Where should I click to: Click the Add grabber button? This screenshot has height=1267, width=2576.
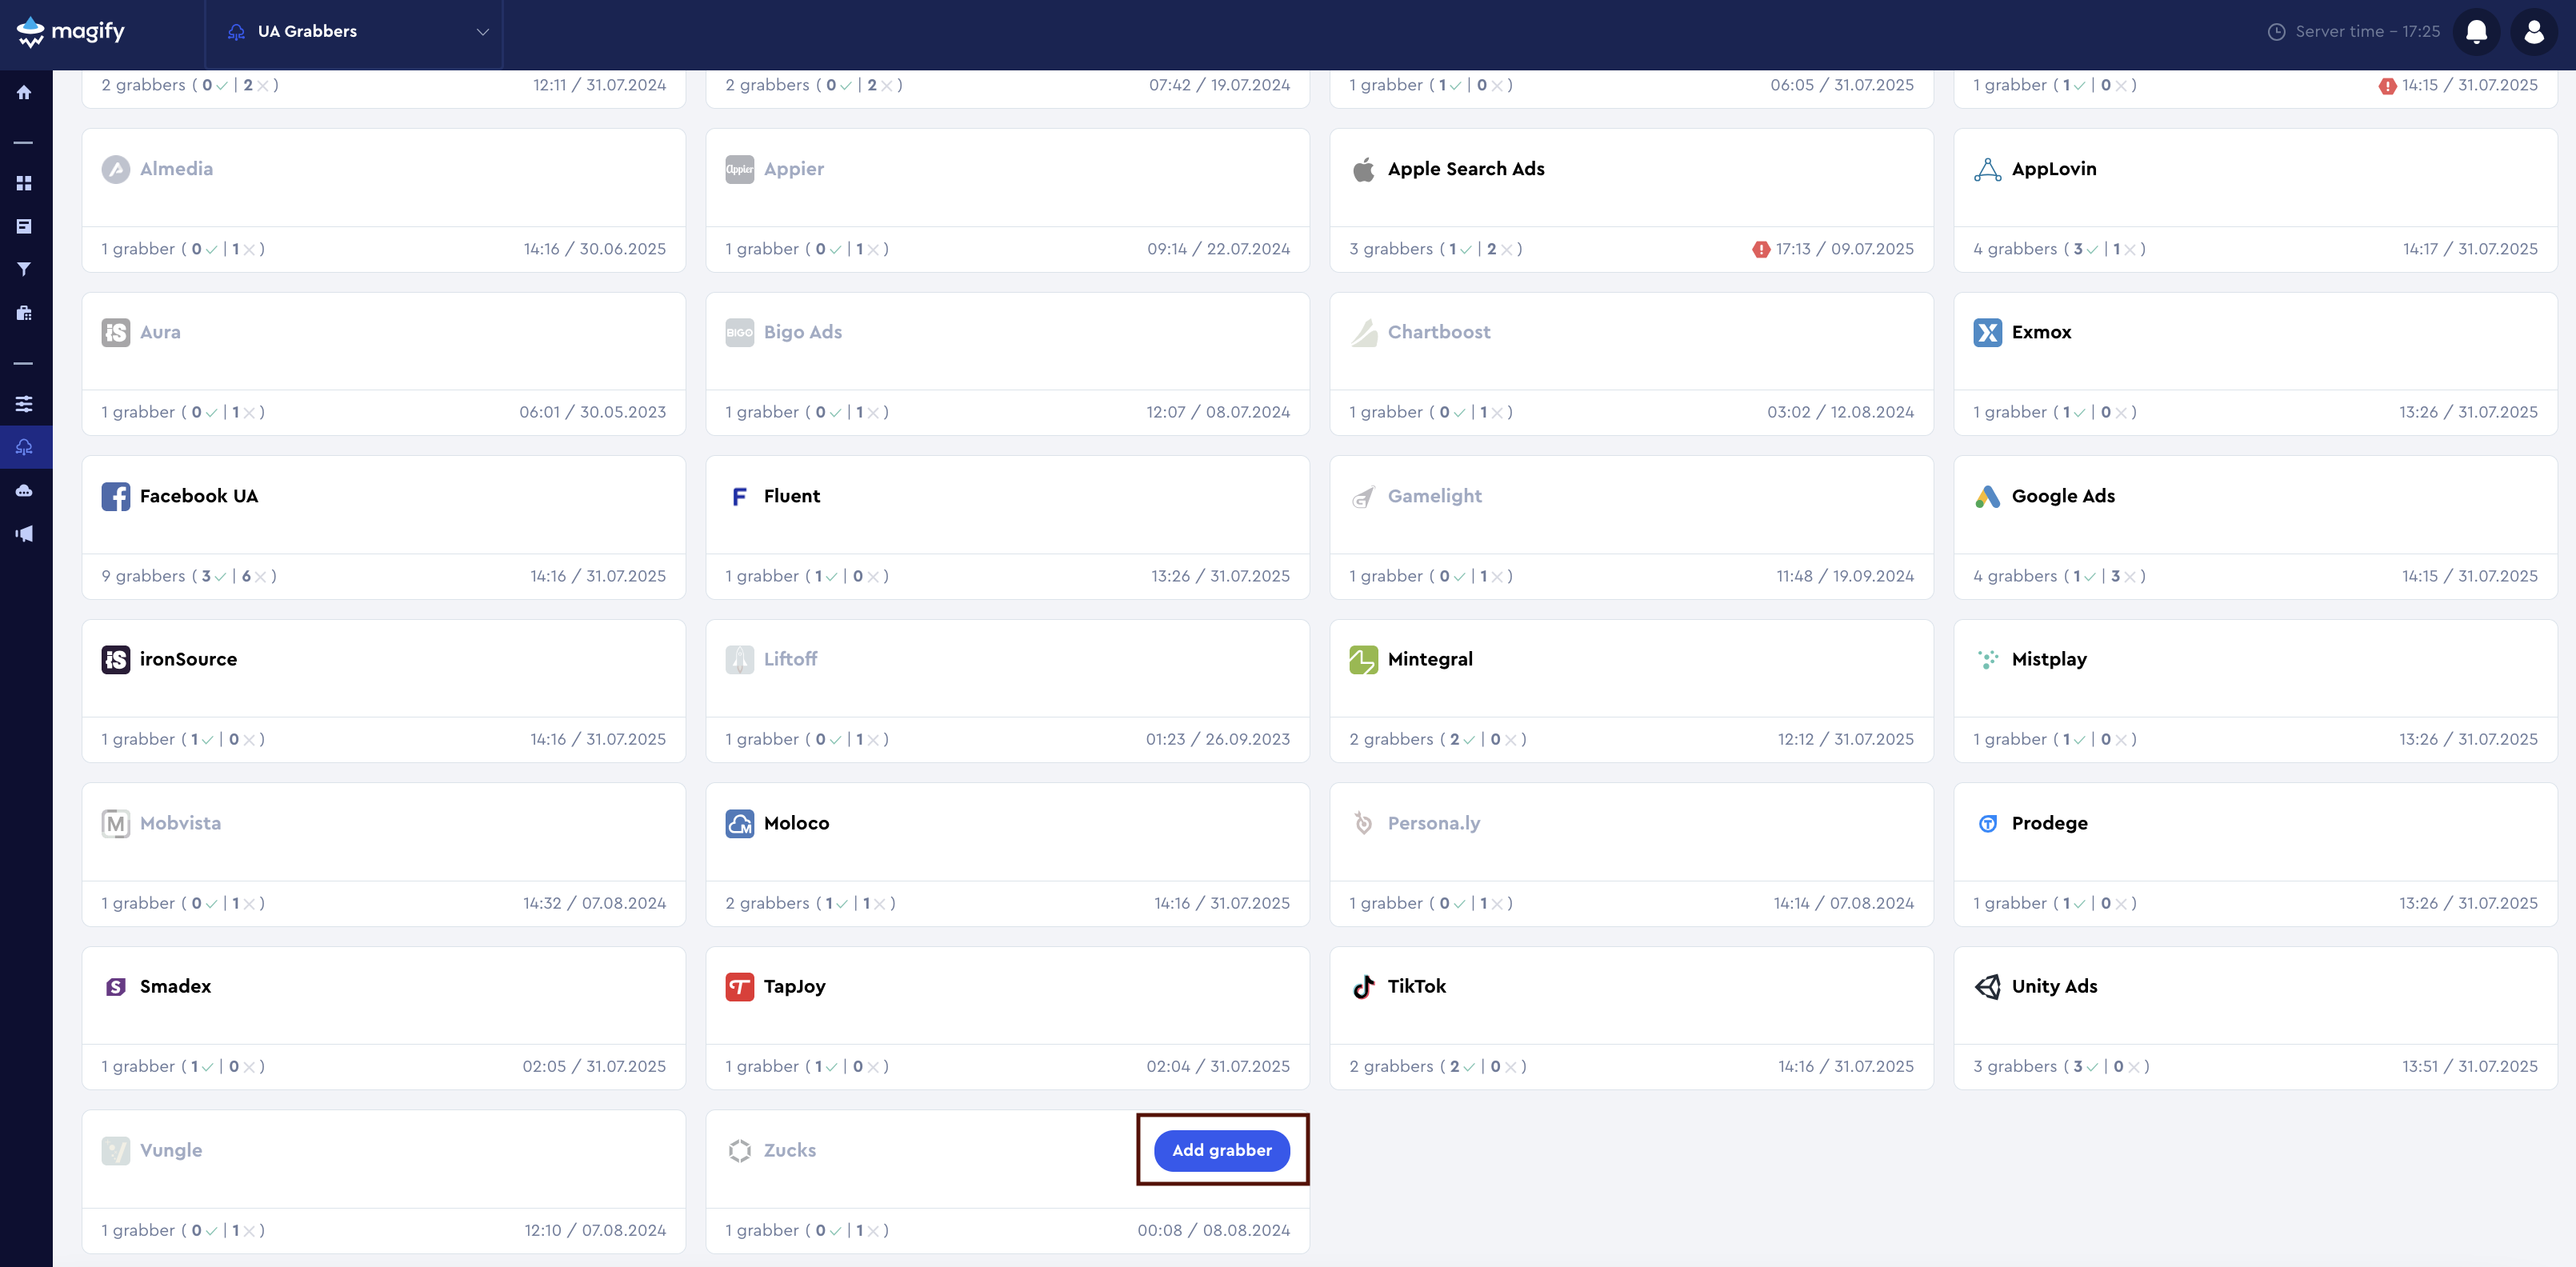coord(1221,1150)
